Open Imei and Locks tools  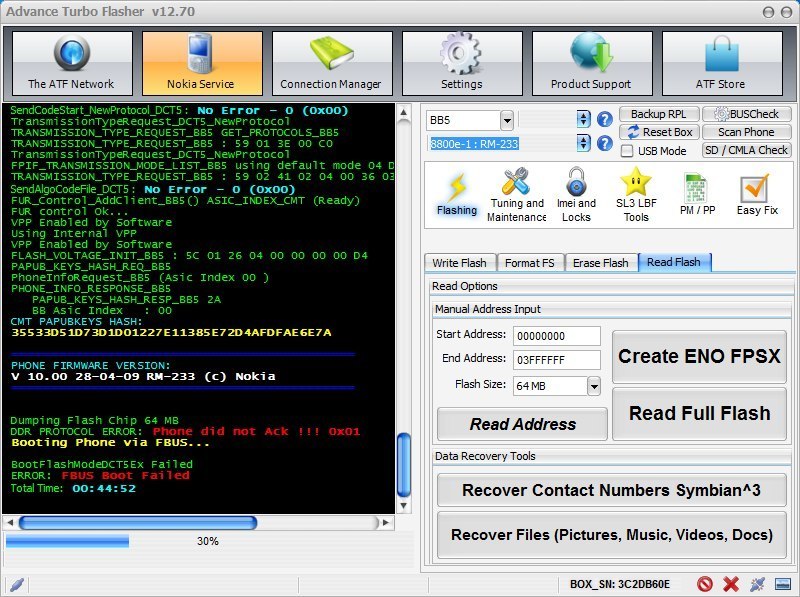[x=576, y=194]
